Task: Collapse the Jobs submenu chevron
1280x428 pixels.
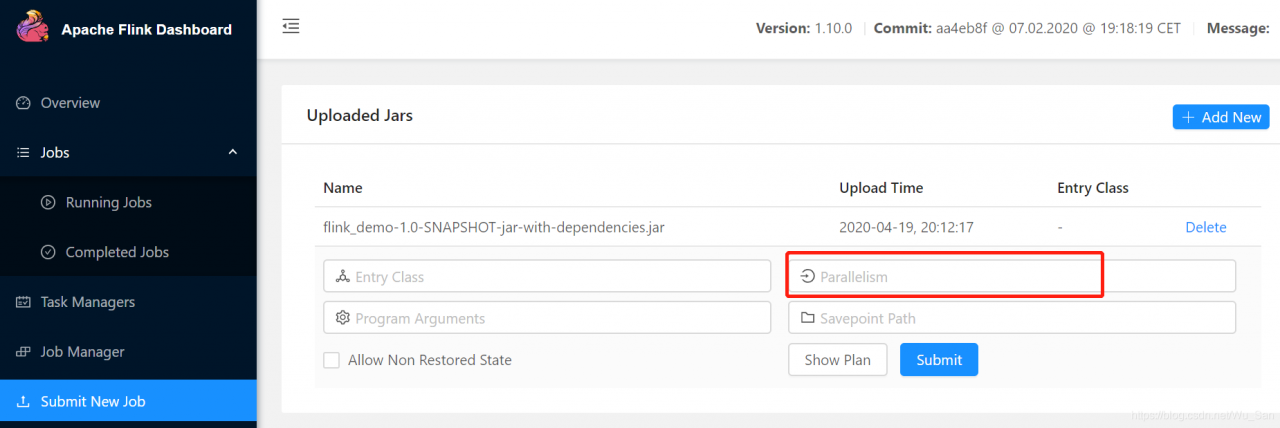Action: (x=233, y=152)
